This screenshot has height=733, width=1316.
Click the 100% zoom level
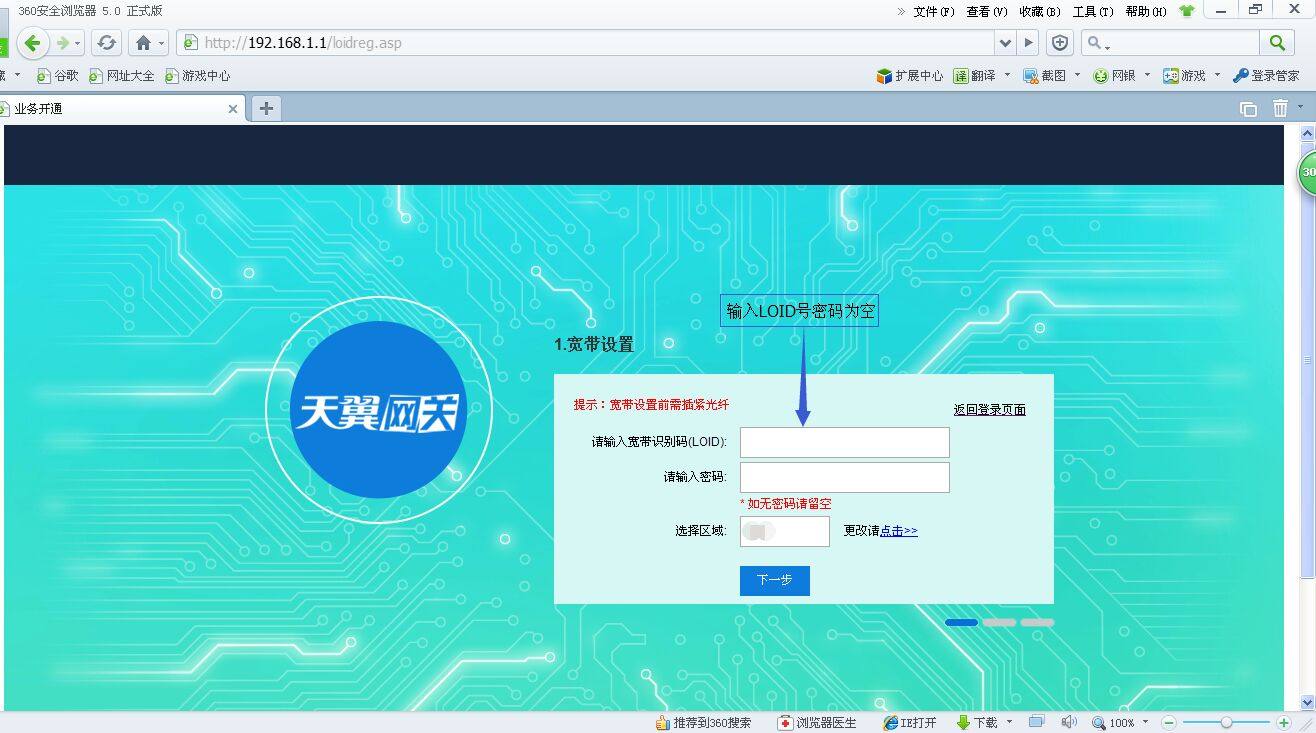pos(1113,722)
